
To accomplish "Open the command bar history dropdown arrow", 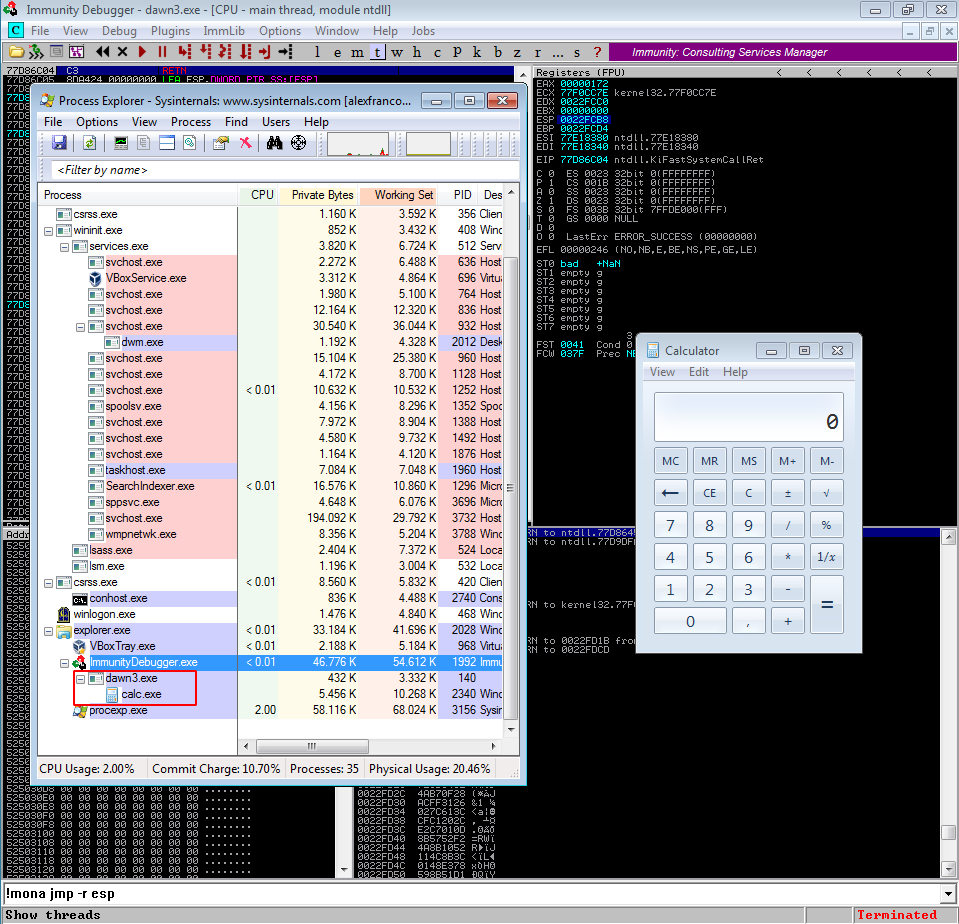I will pos(949,894).
